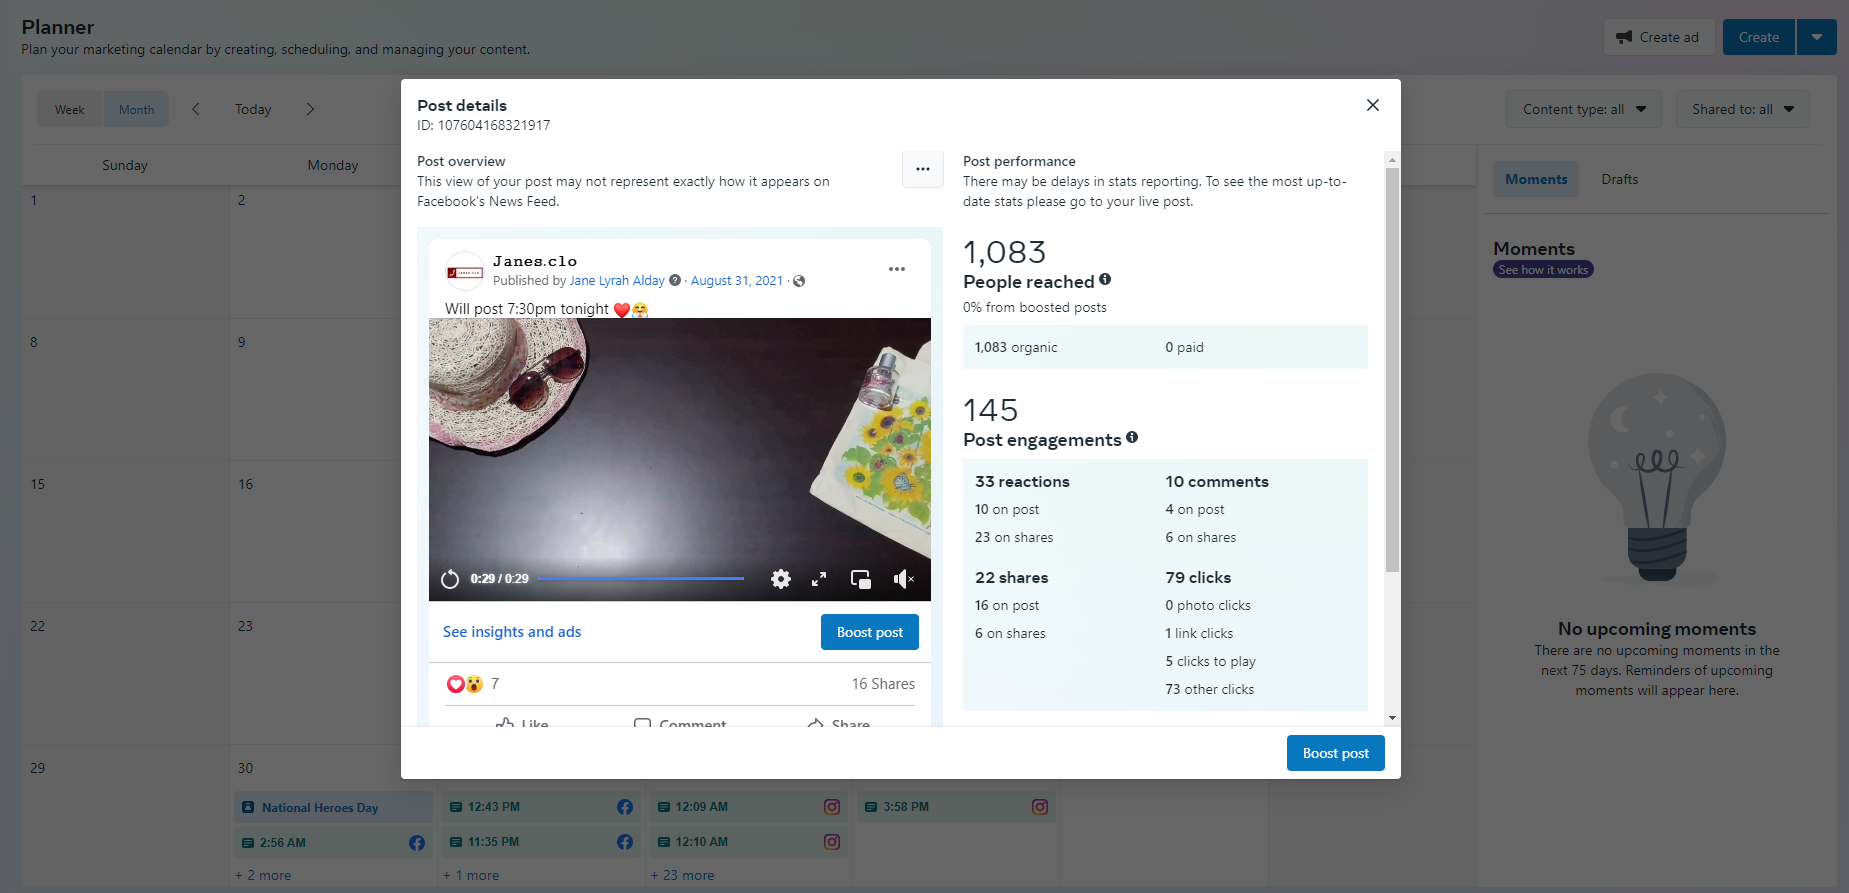Open the three-dot menu on the Janes.clo post
Viewport: 1849px width, 893px height.
pos(897,269)
